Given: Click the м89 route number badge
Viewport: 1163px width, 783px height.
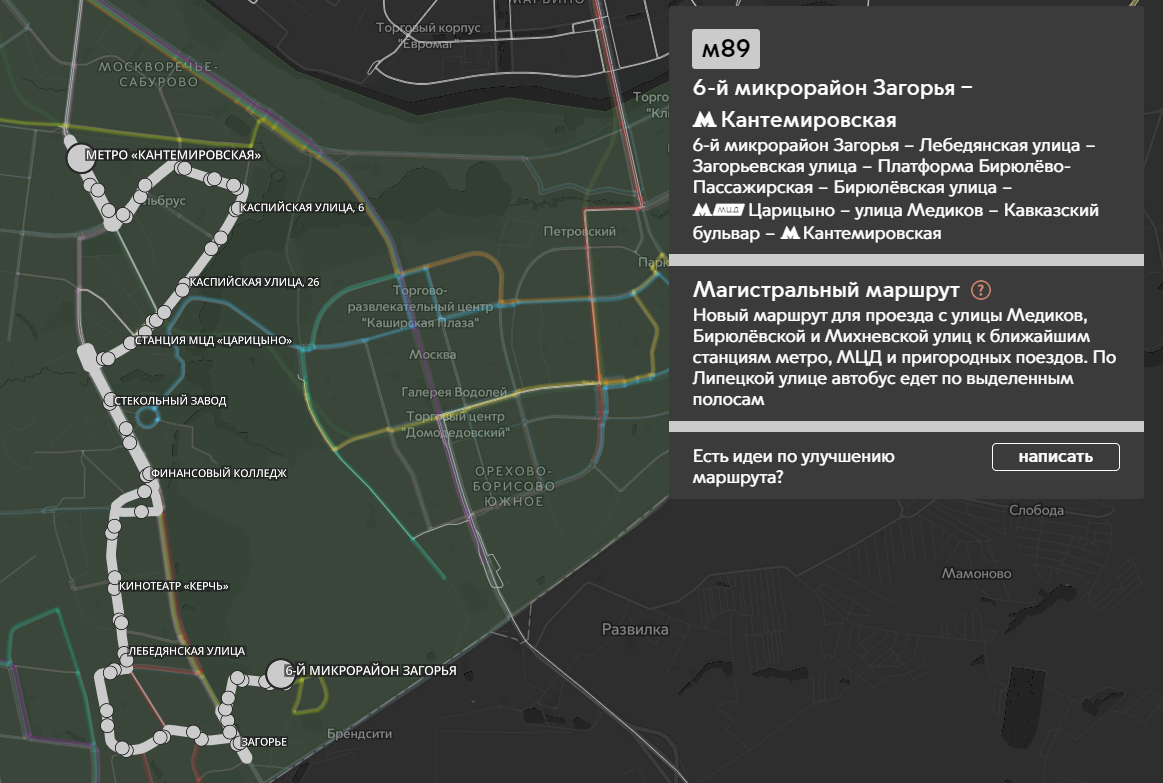Looking at the screenshot, I should [x=725, y=49].
